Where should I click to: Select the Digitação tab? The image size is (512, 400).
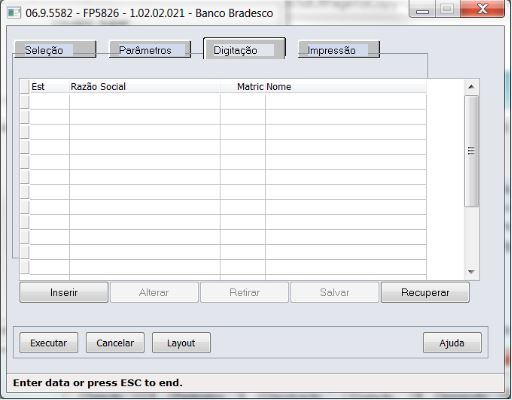244,49
